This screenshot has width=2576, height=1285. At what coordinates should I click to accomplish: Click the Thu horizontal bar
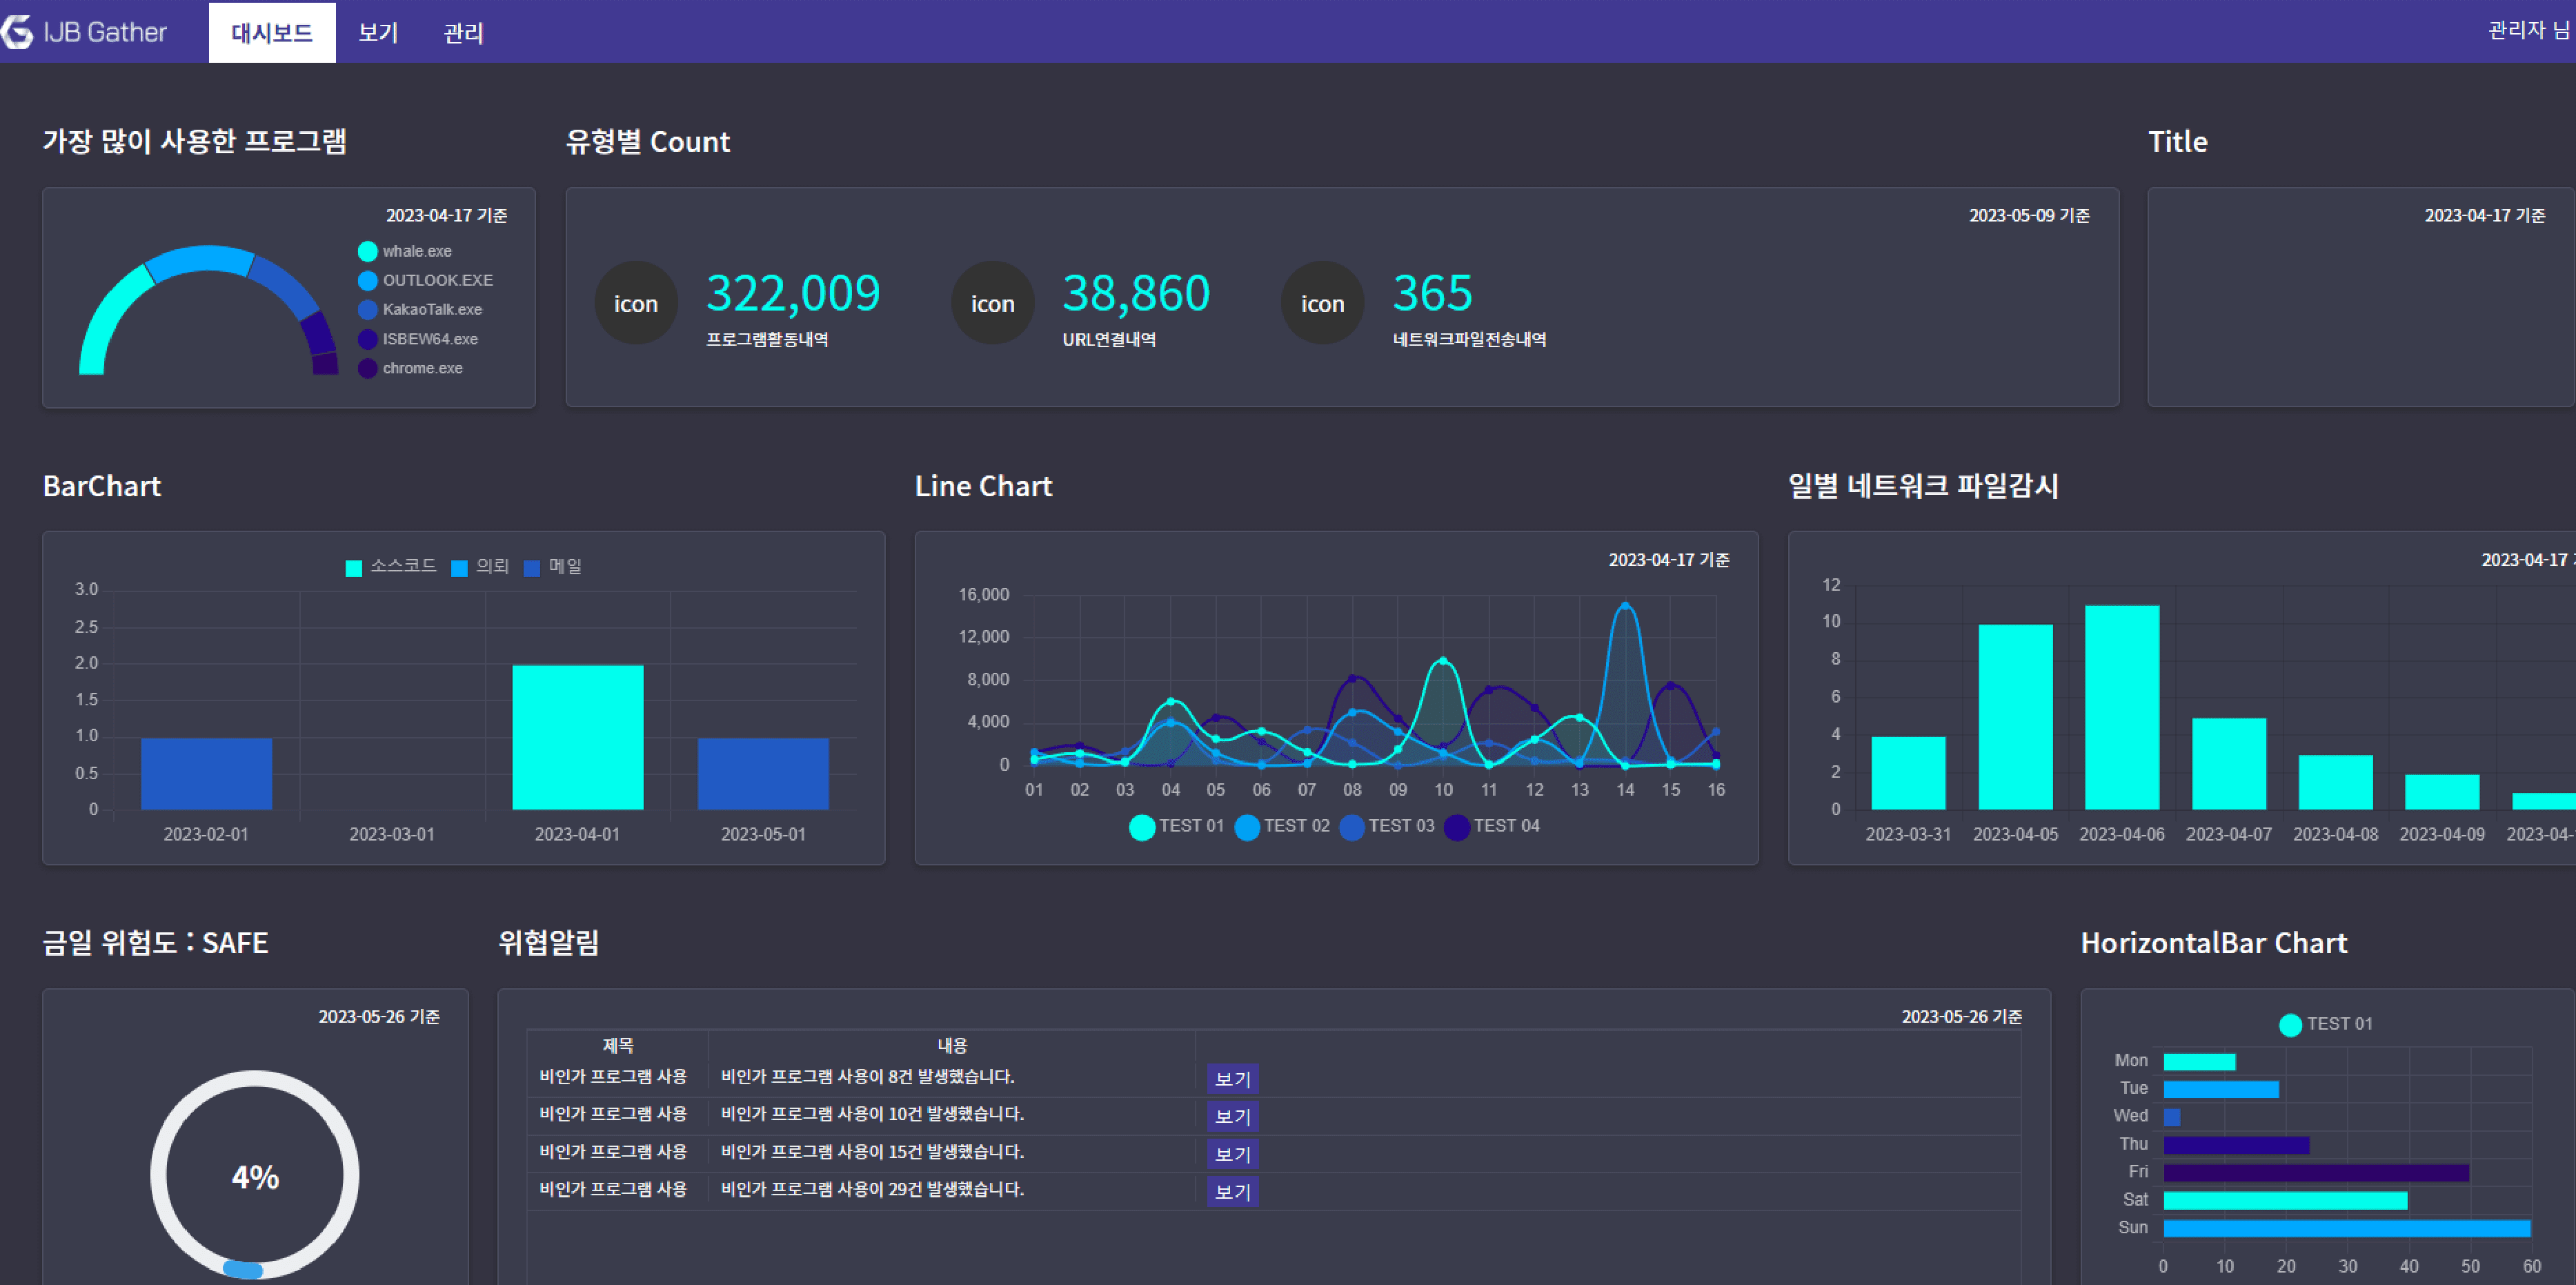2236,1145
